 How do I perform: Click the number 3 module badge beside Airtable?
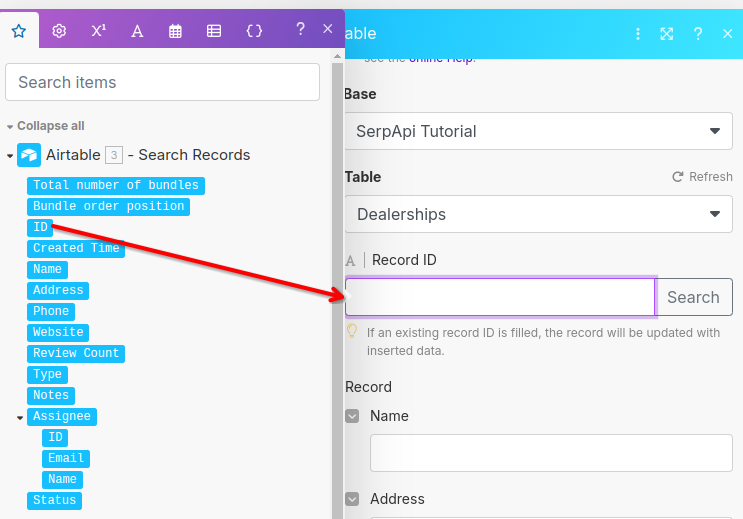[x=114, y=155]
